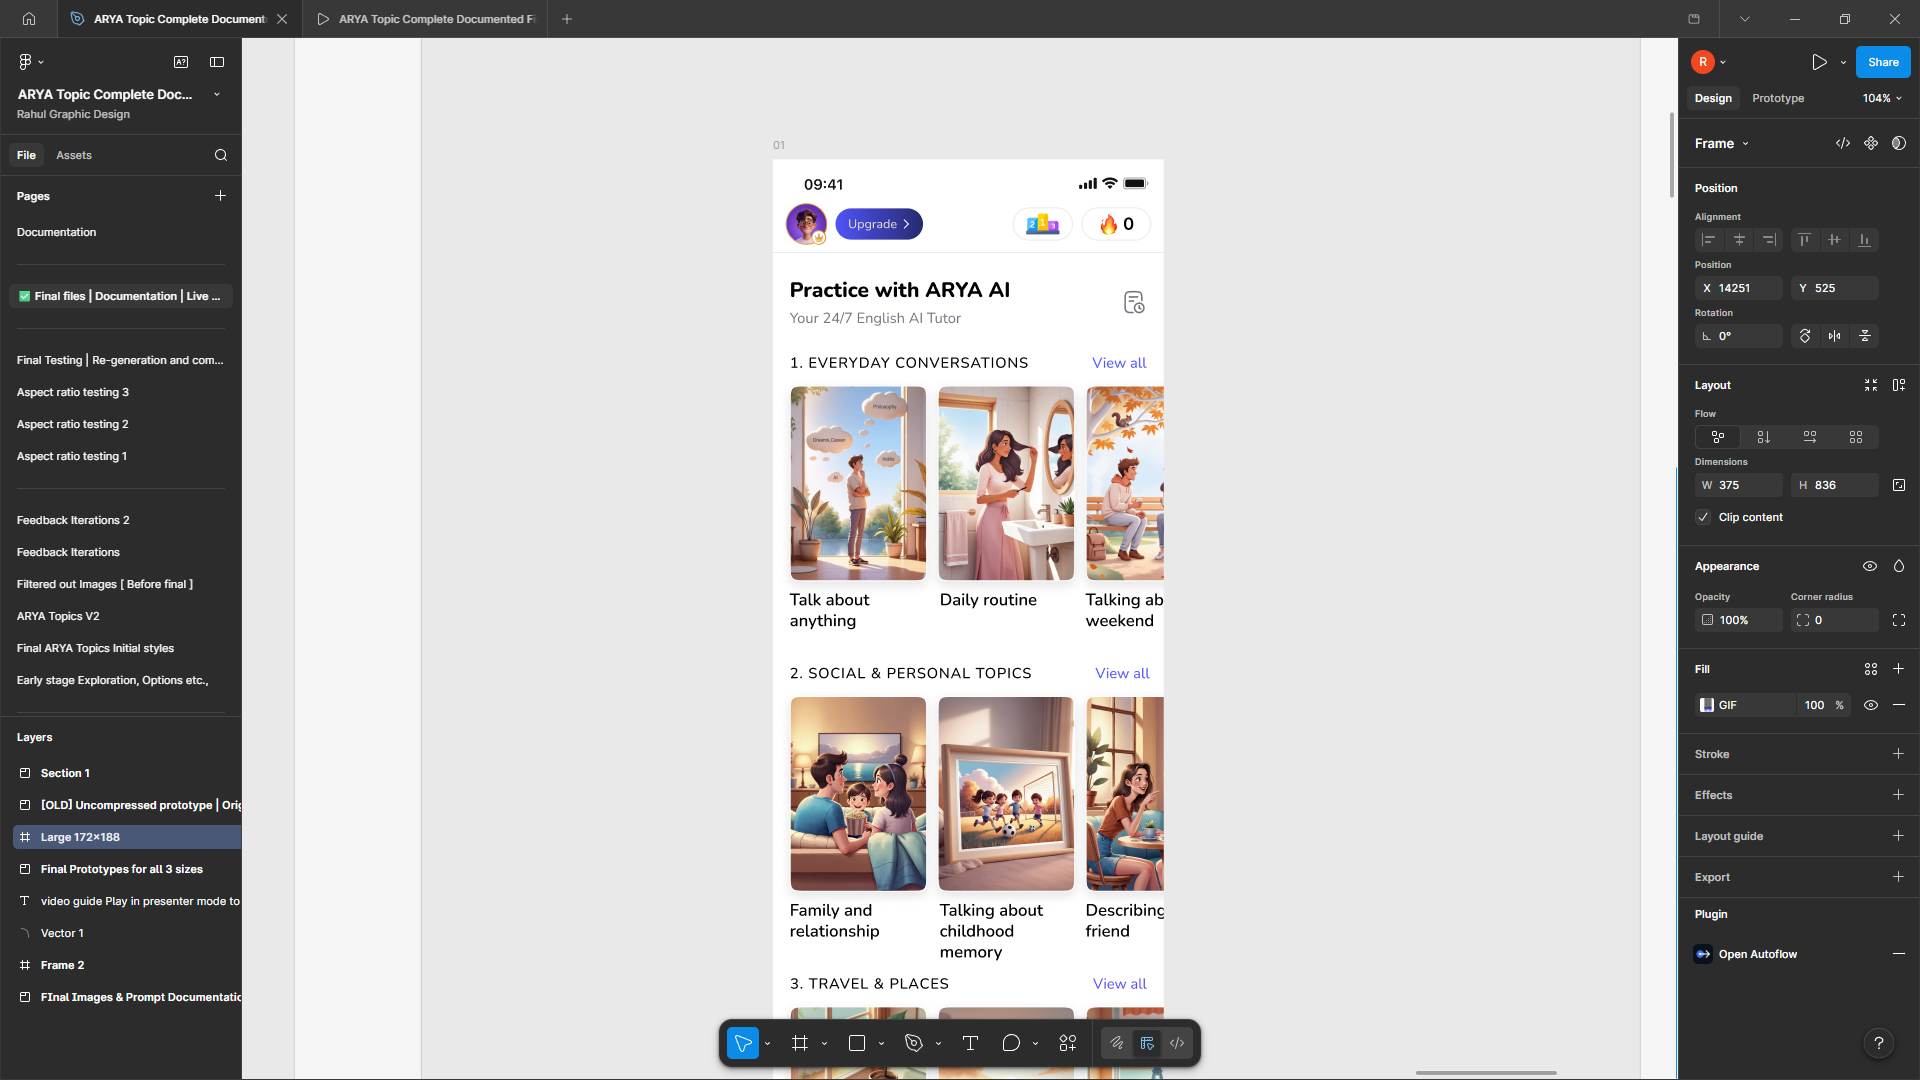Toggle Clip content checkbox

pos(1703,517)
